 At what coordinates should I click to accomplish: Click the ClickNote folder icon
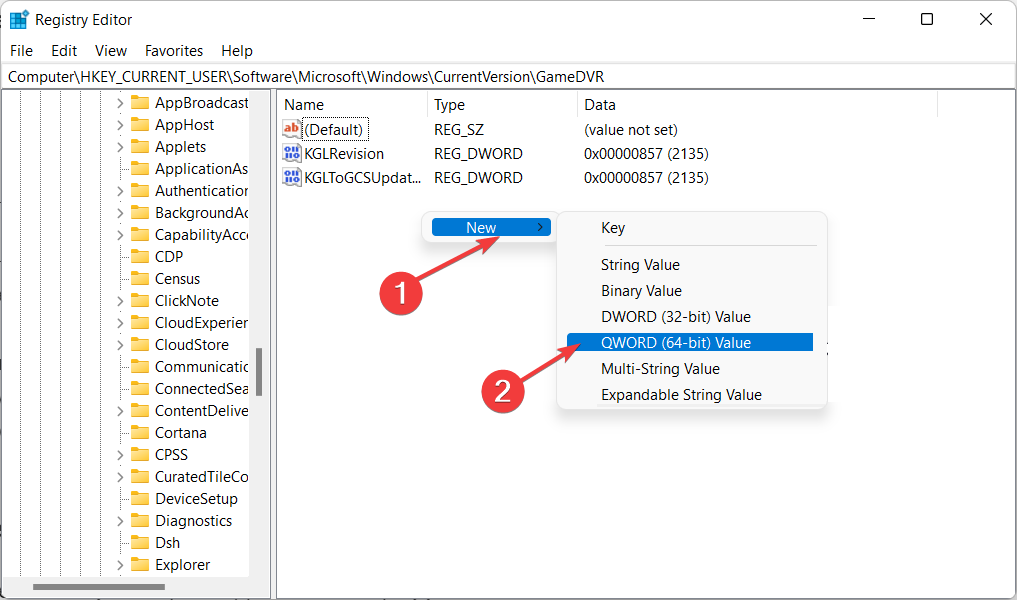coord(139,301)
